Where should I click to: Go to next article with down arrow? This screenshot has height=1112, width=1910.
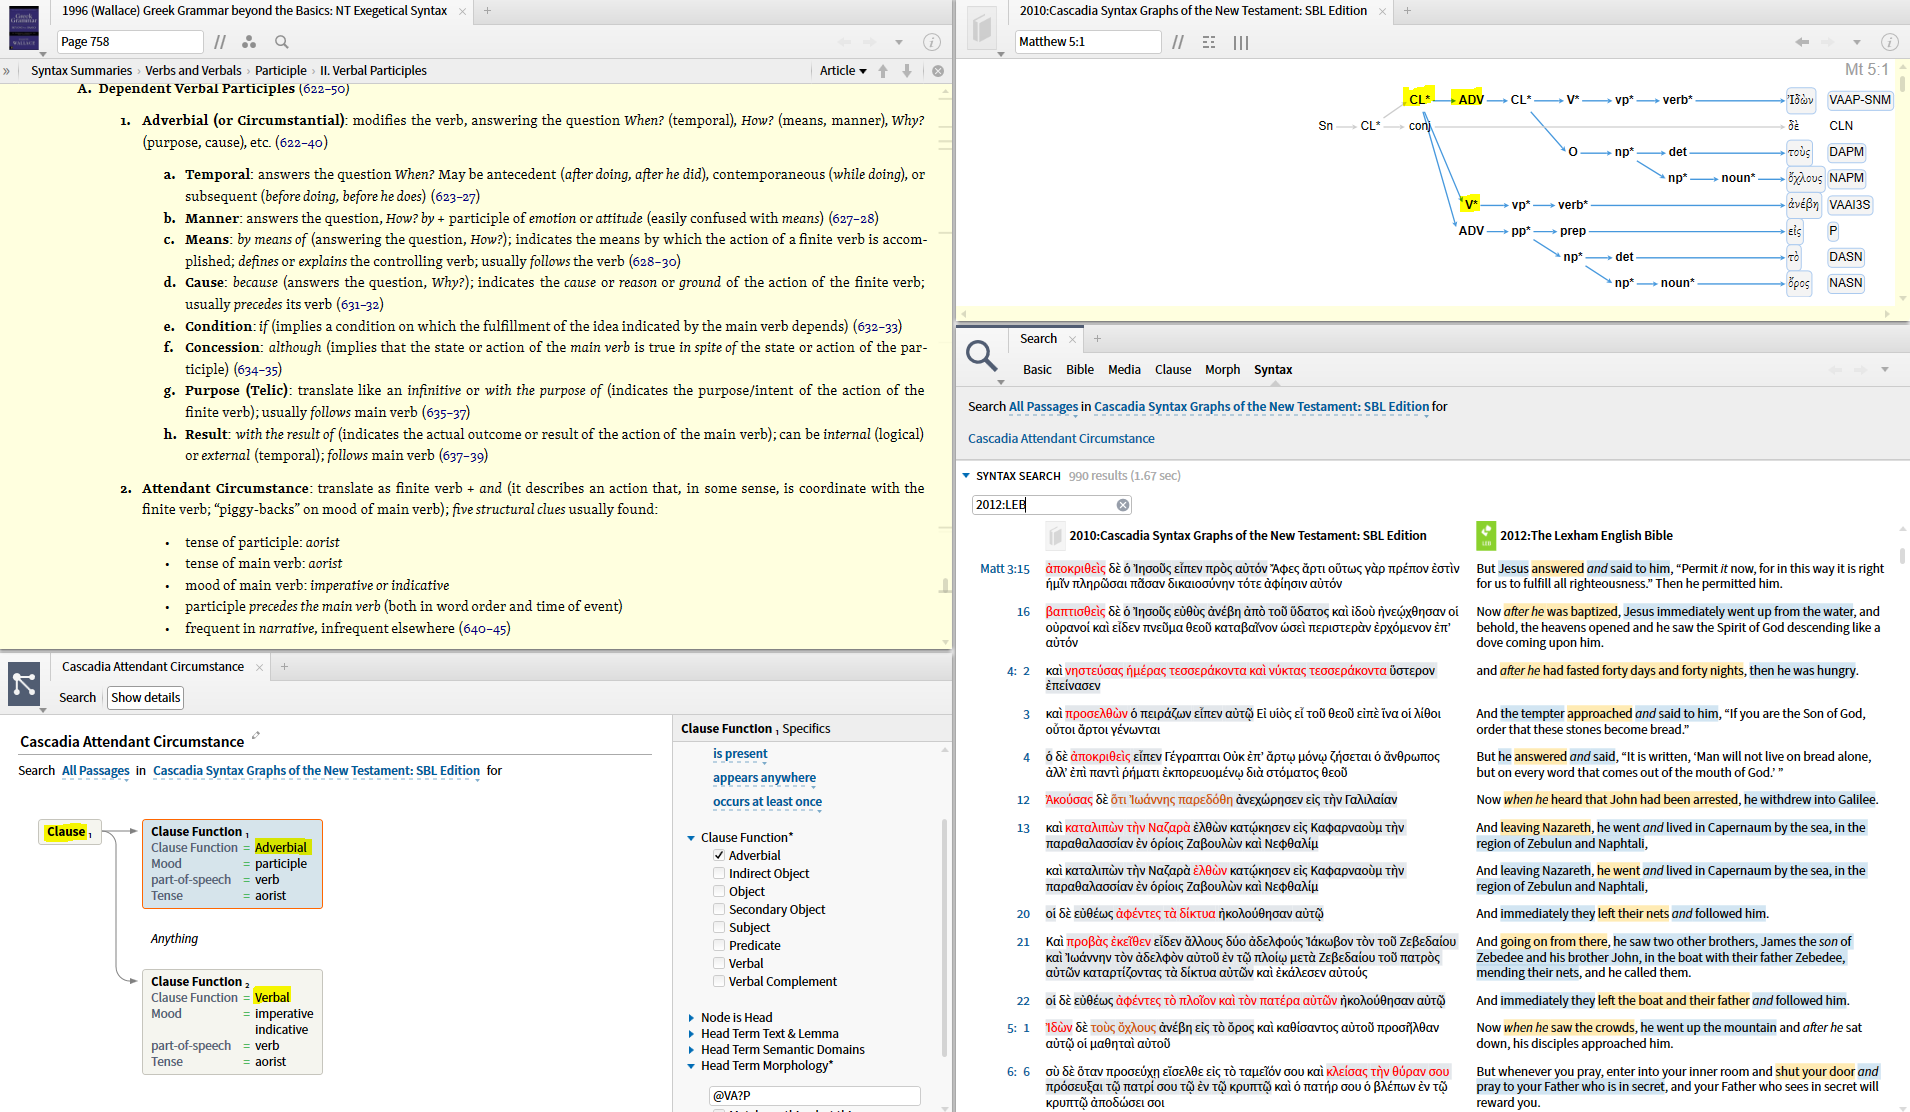[x=907, y=71]
